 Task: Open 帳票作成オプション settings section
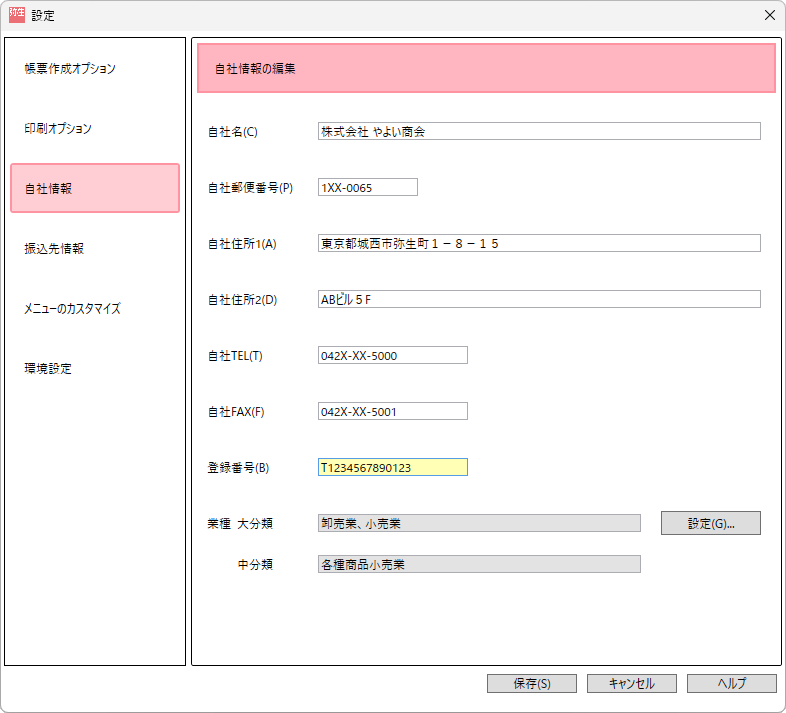pyautogui.click(x=70, y=69)
